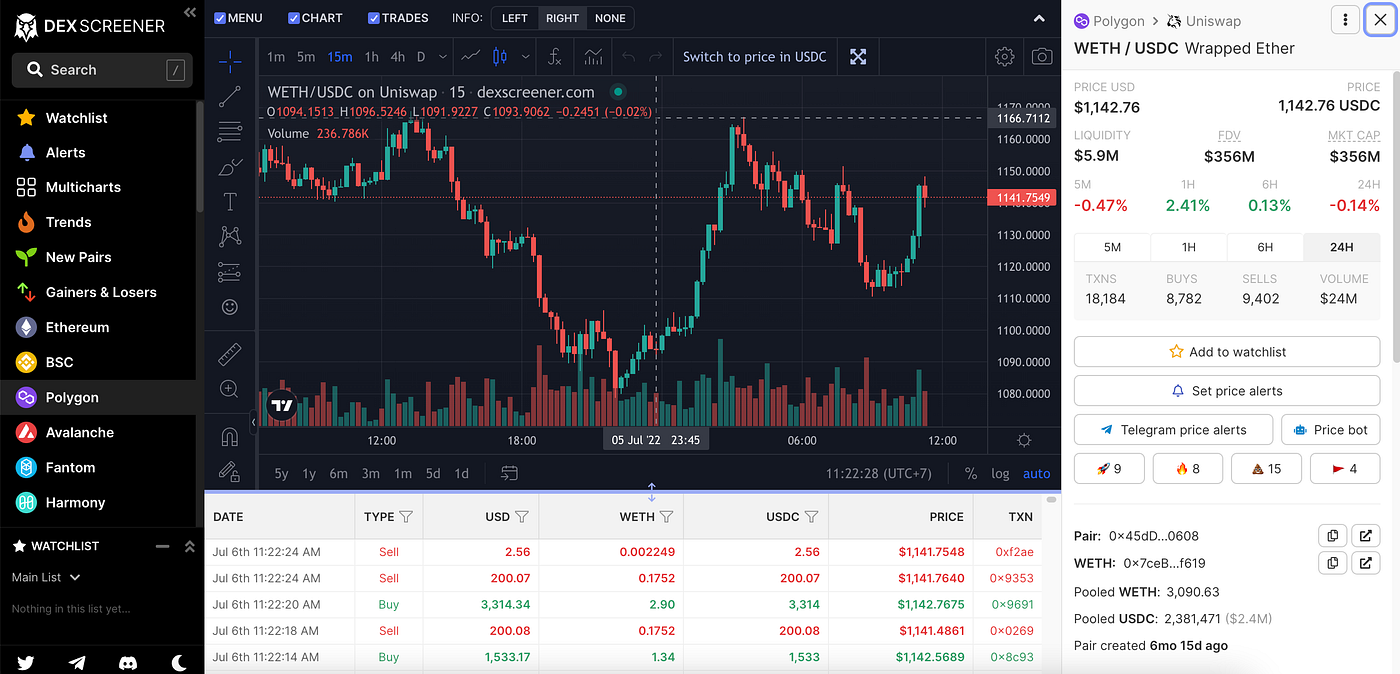Open Twitter link in sidebar footer
Viewport: 1400px width, 674px height.
coord(25,662)
